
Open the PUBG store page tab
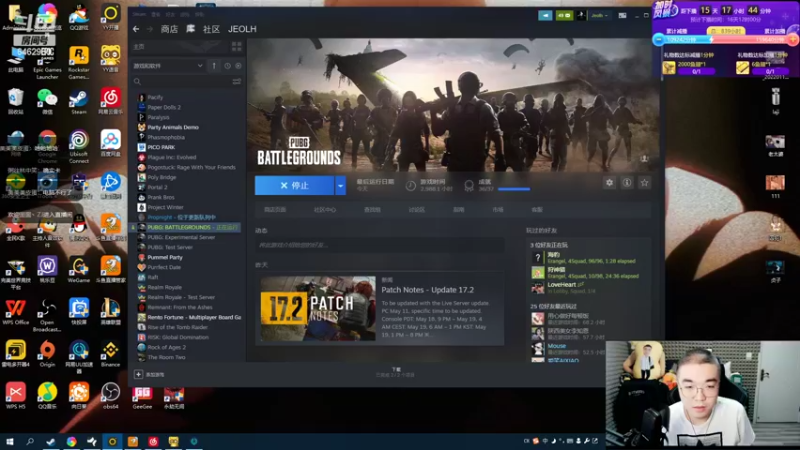[275, 210]
